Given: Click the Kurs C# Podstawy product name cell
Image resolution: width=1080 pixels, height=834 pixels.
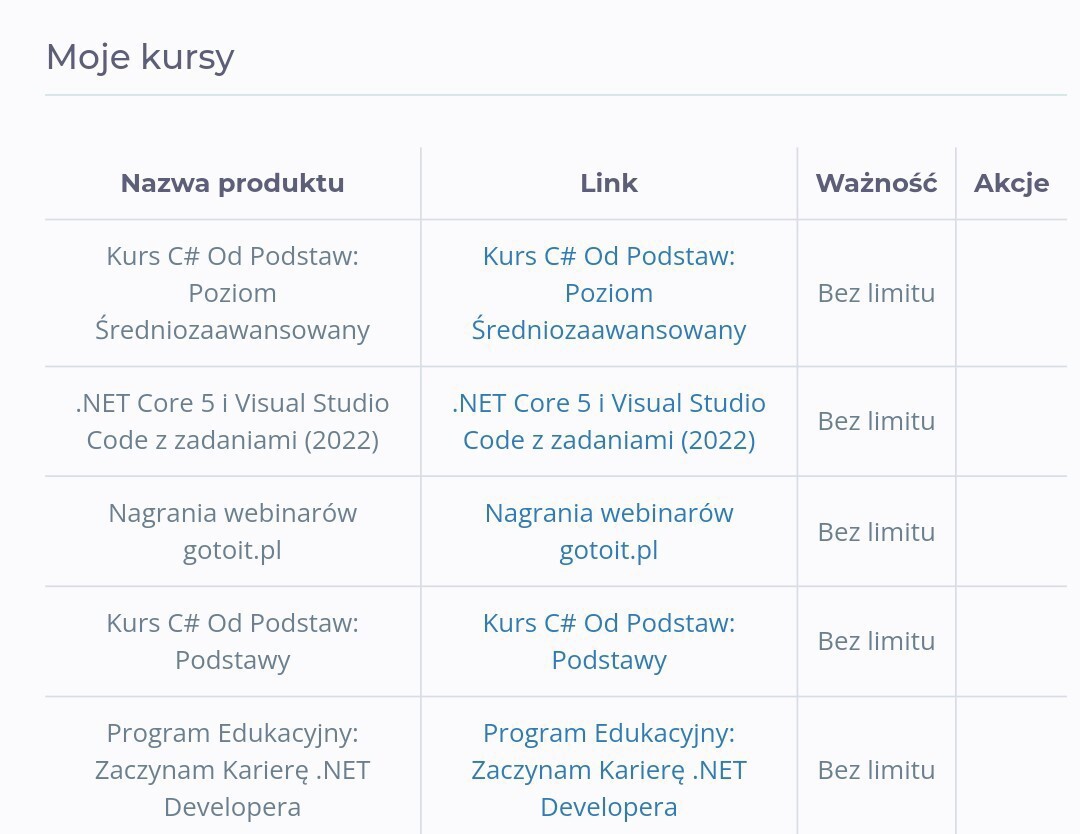Looking at the screenshot, I should tap(232, 641).
